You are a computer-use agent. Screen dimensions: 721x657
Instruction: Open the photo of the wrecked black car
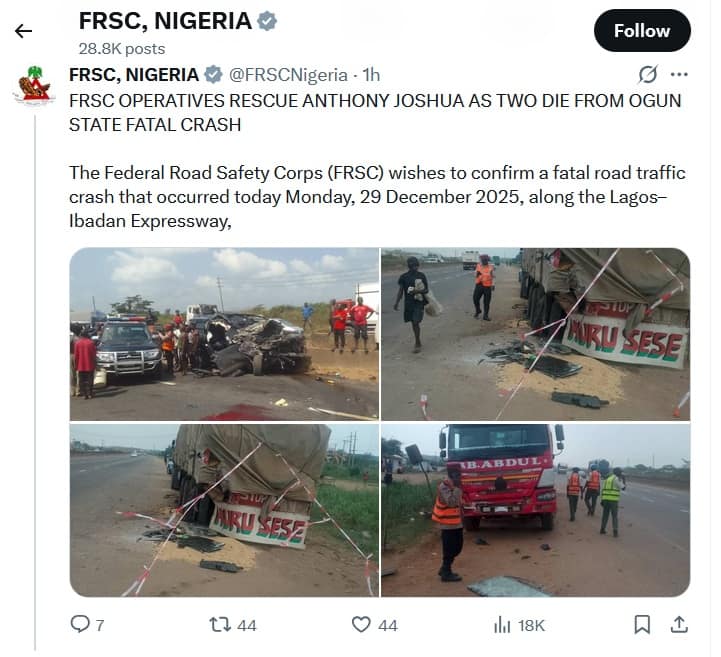(224, 334)
